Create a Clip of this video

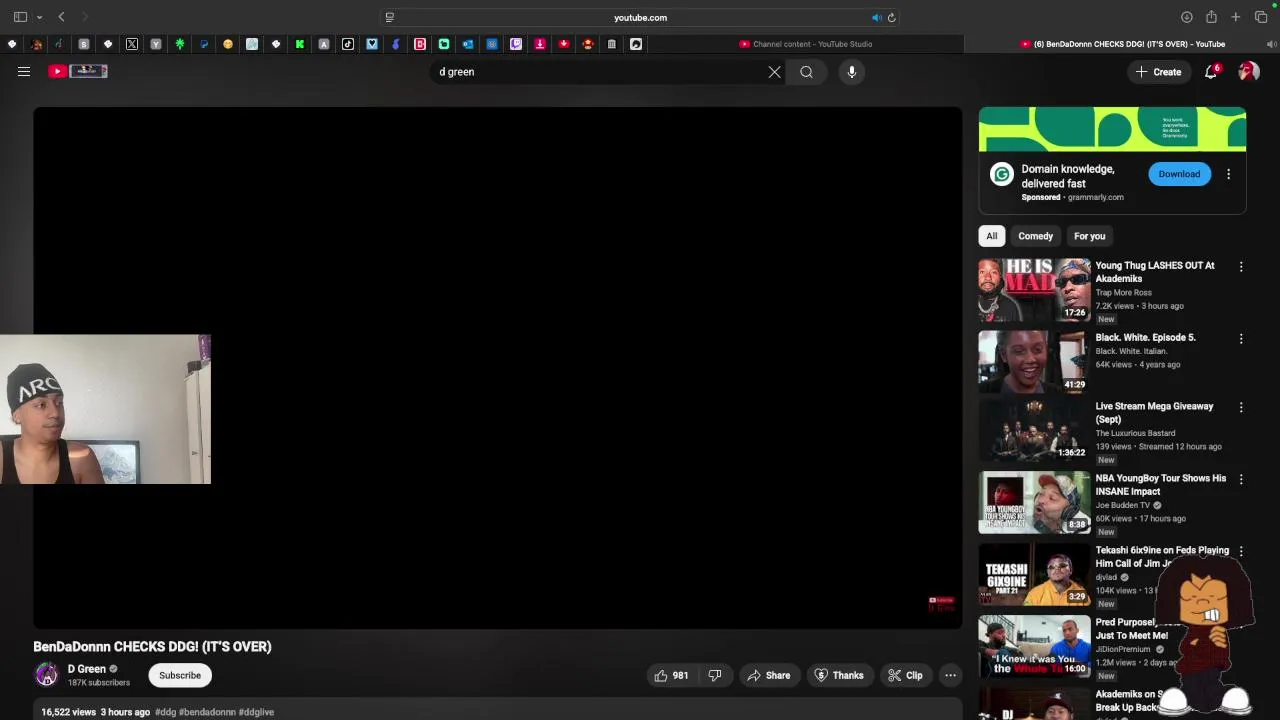905,675
